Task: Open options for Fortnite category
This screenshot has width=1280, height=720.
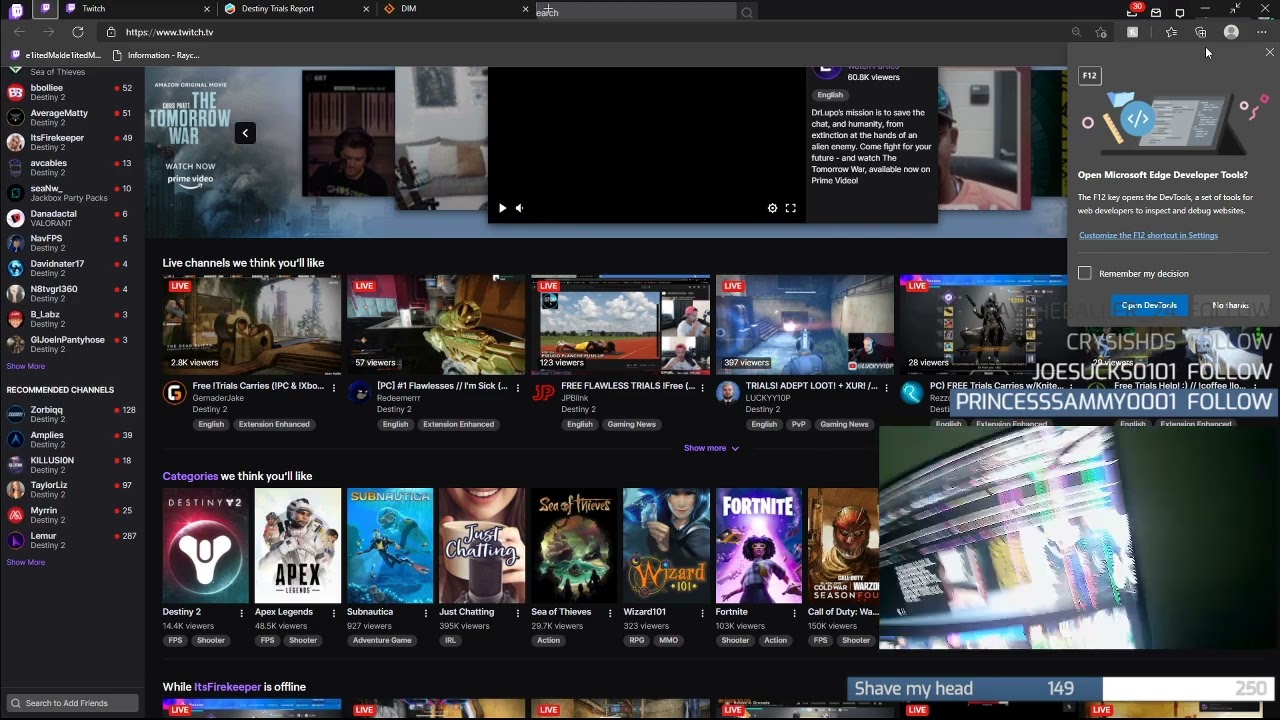Action: pos(794,613)
